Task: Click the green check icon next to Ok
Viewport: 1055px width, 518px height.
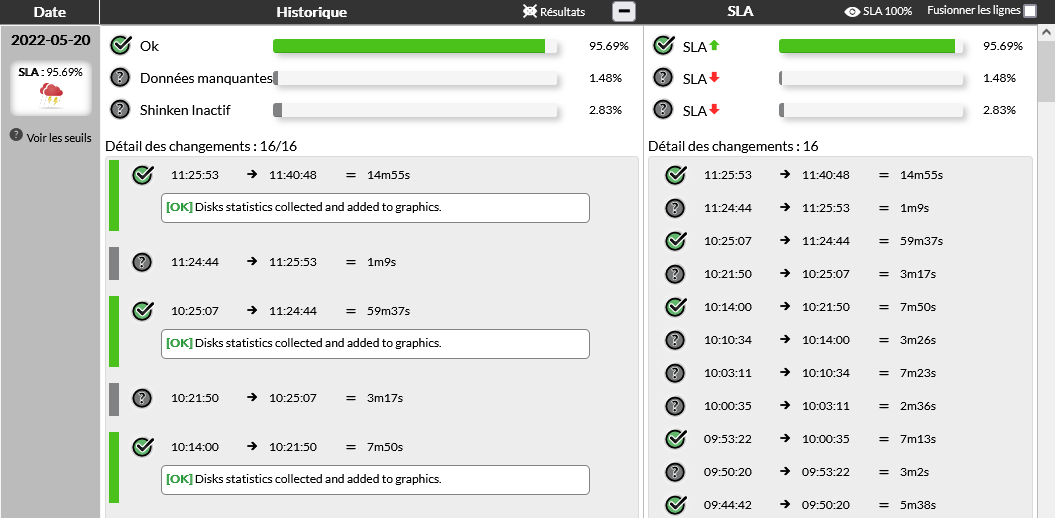Action: click(121, 46)
